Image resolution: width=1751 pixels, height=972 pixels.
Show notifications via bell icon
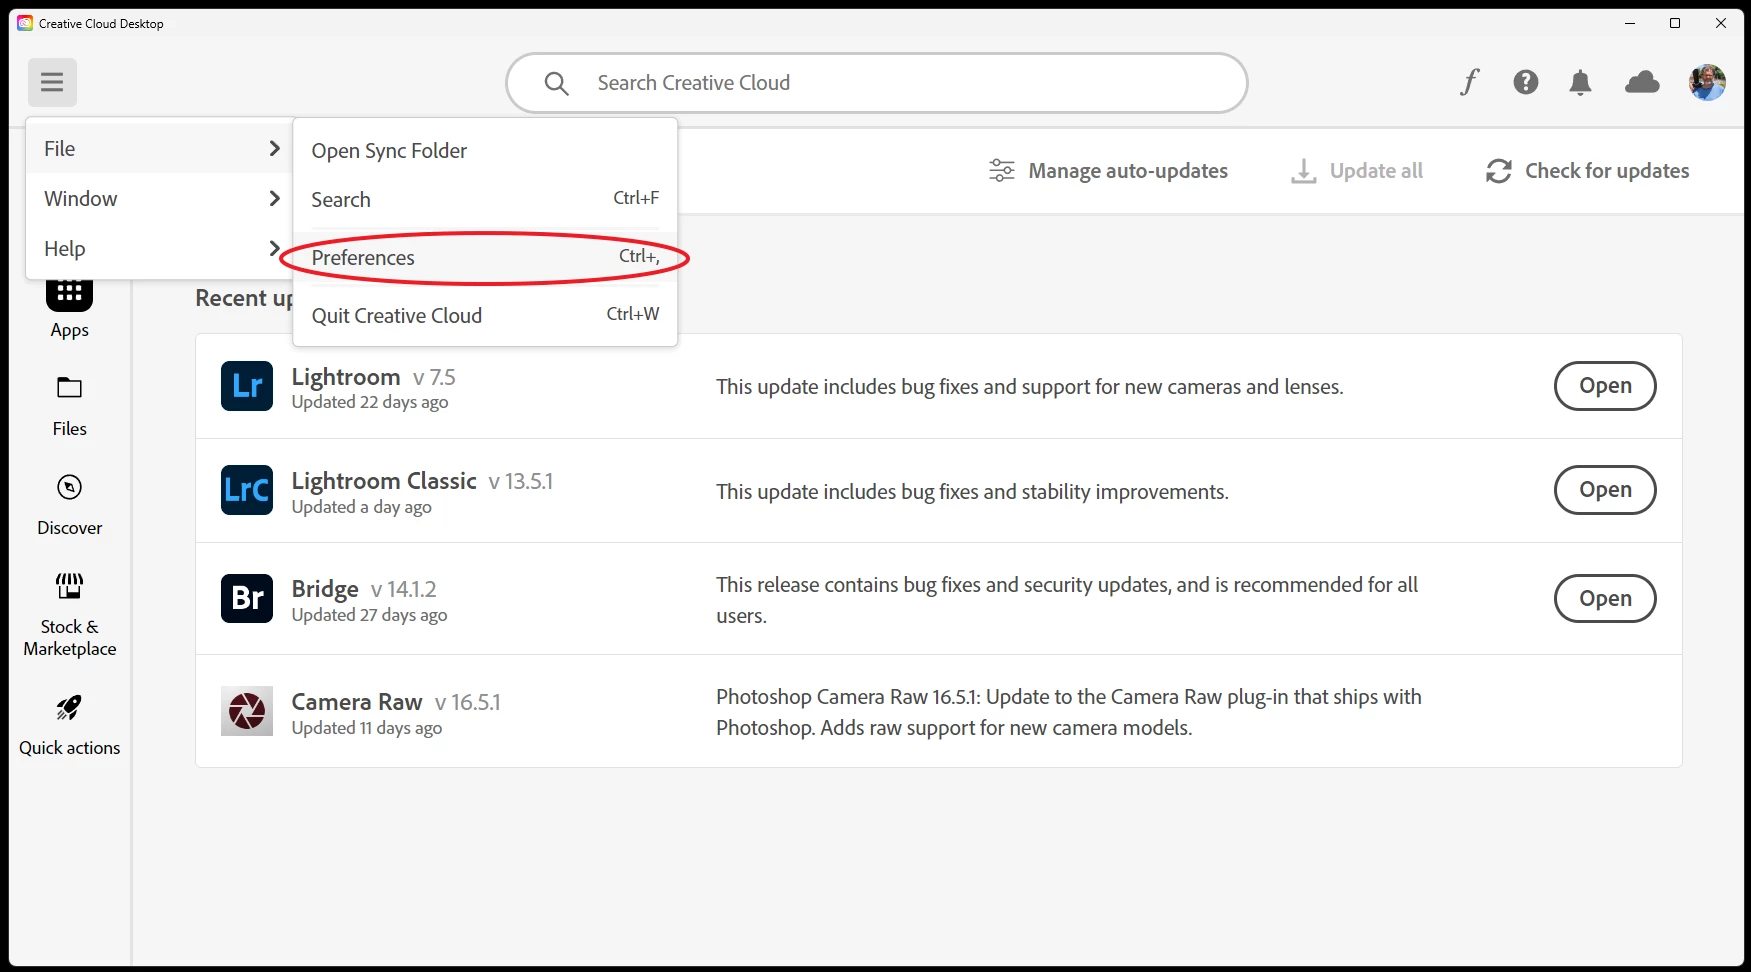1580,82
